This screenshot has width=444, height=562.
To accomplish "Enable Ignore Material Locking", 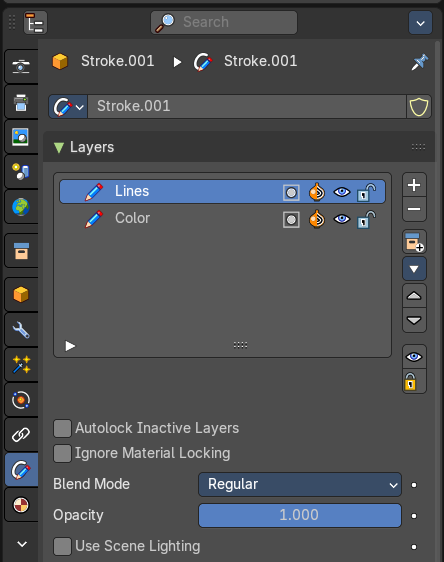I will point(62,454).
